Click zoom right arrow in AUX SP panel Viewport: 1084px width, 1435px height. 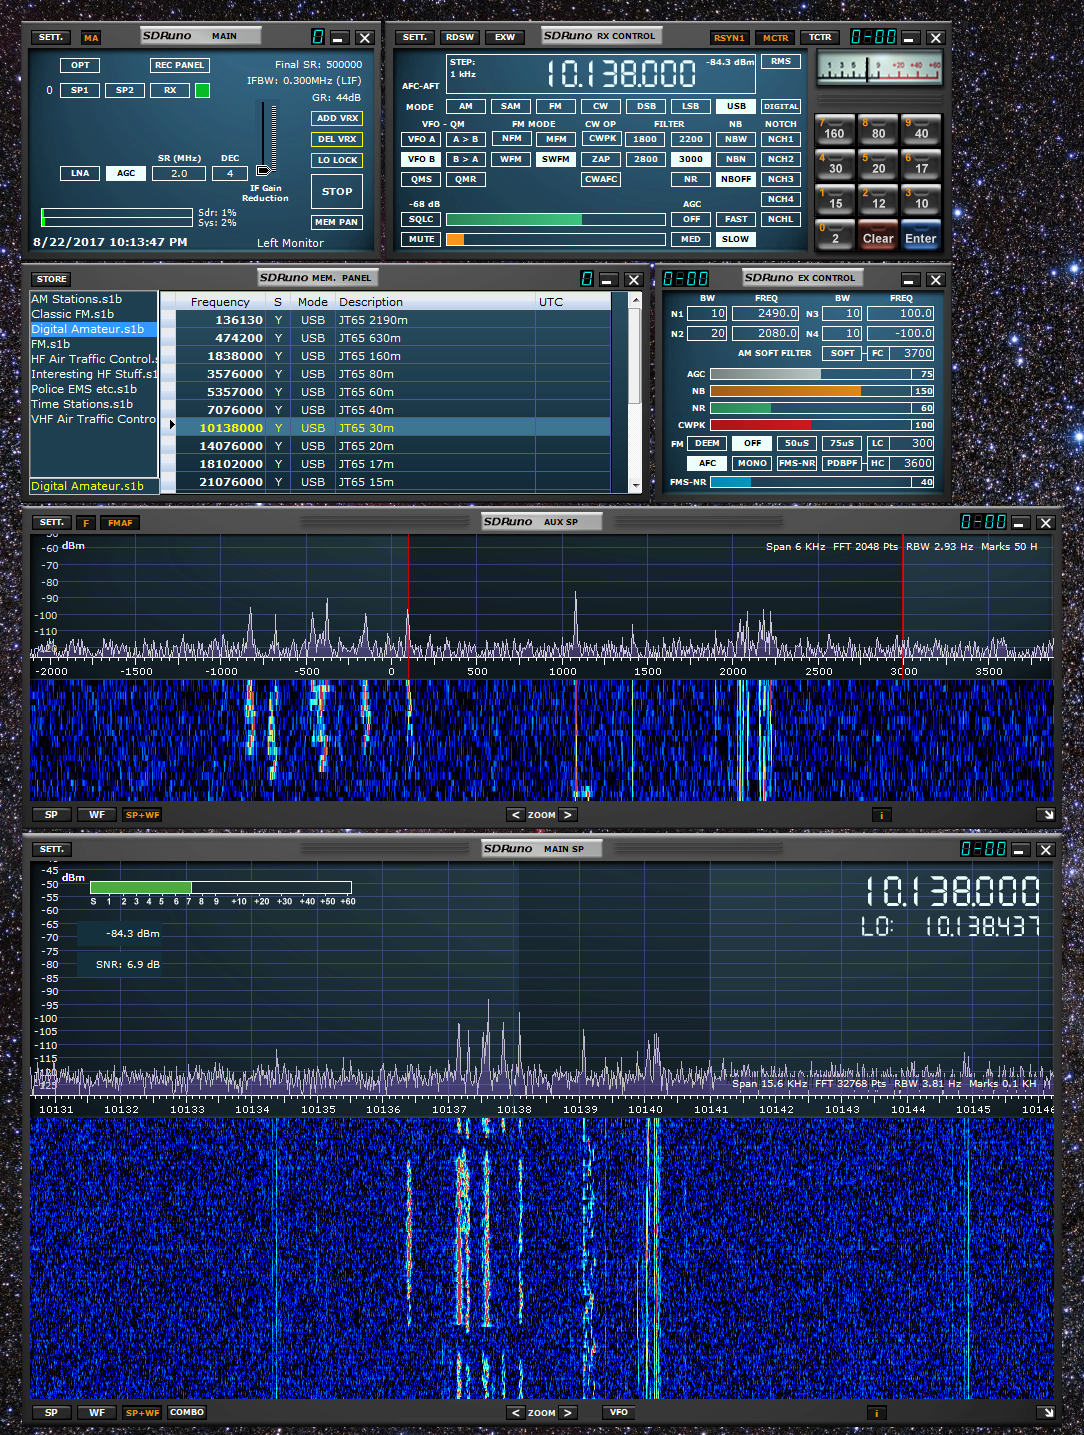(567, 815)
